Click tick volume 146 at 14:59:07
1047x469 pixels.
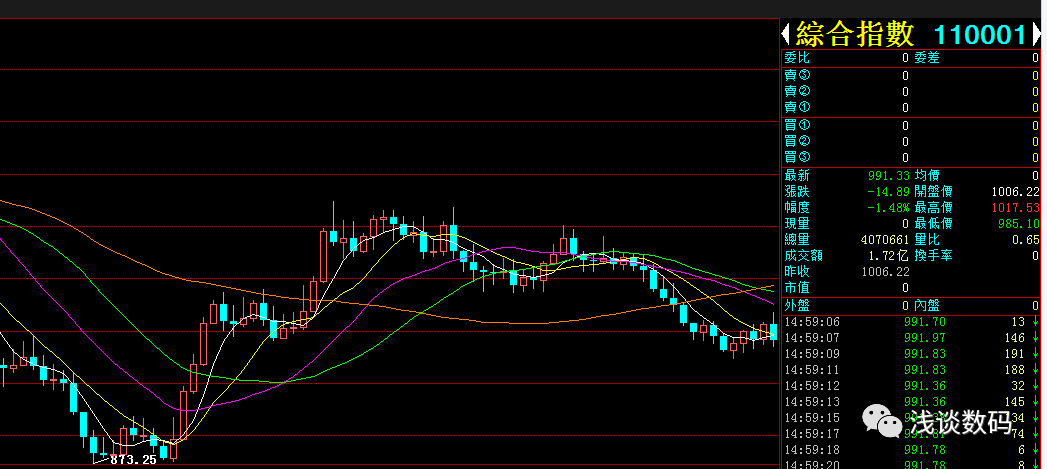coord(1014,338)
